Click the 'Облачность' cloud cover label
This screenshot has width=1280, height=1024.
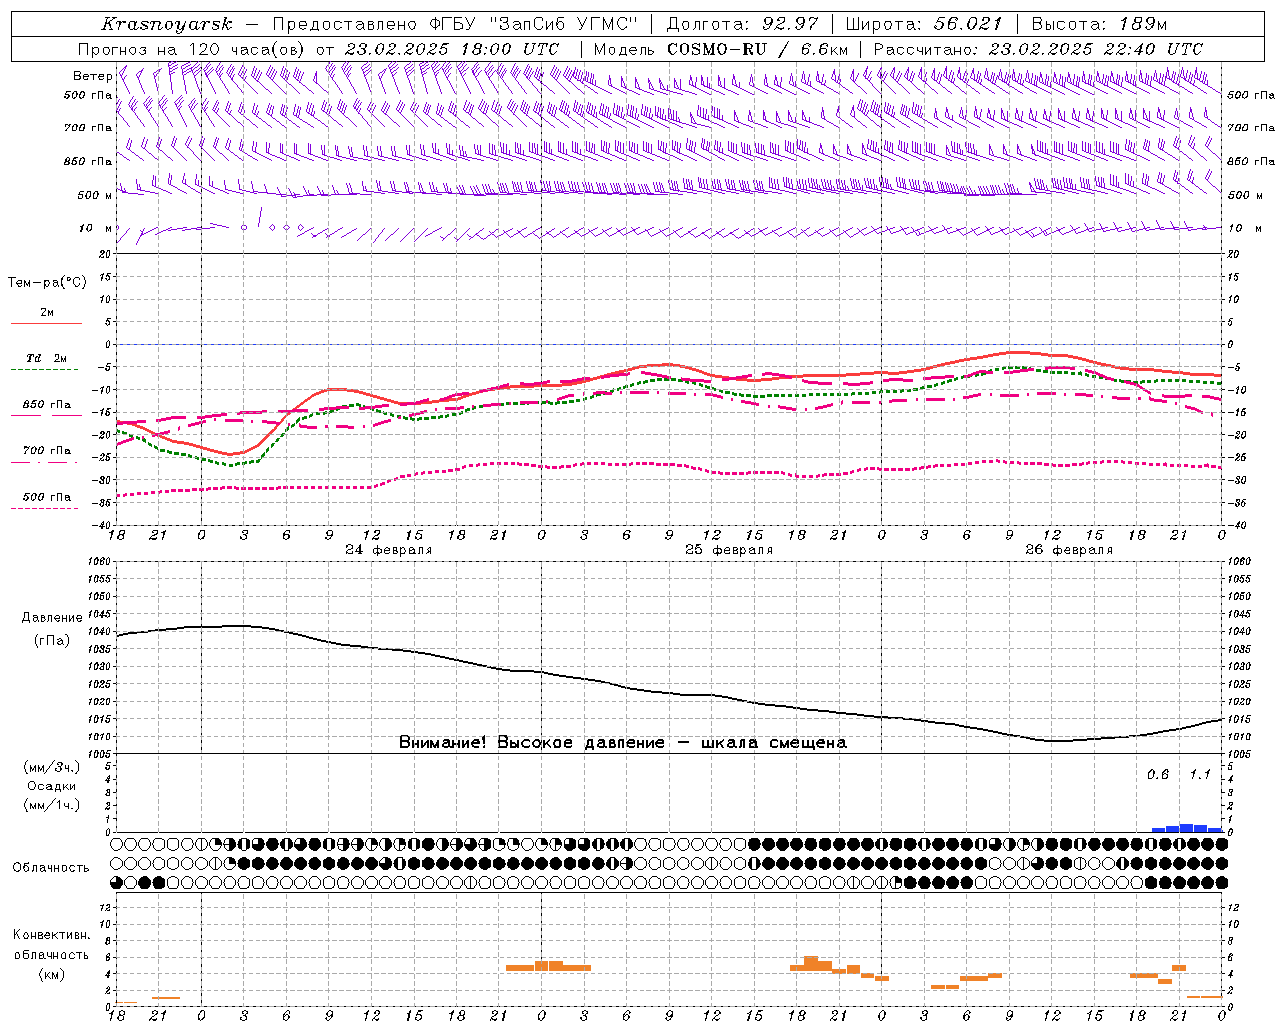pyautogui.click(x=51, y=868)
